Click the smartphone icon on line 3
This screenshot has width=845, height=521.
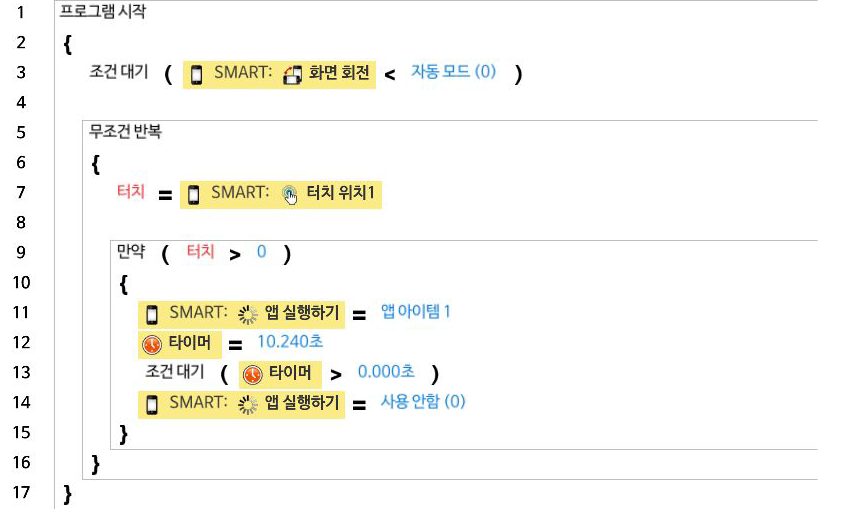(196, 74)
